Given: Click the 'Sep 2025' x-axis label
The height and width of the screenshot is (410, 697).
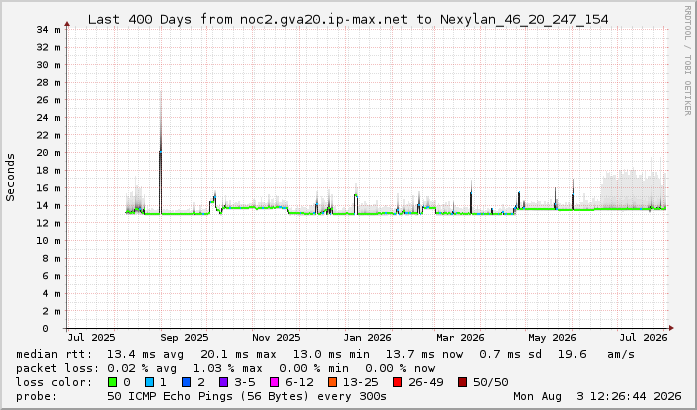Looking at the screenshot, I should [x=184, y=338].
